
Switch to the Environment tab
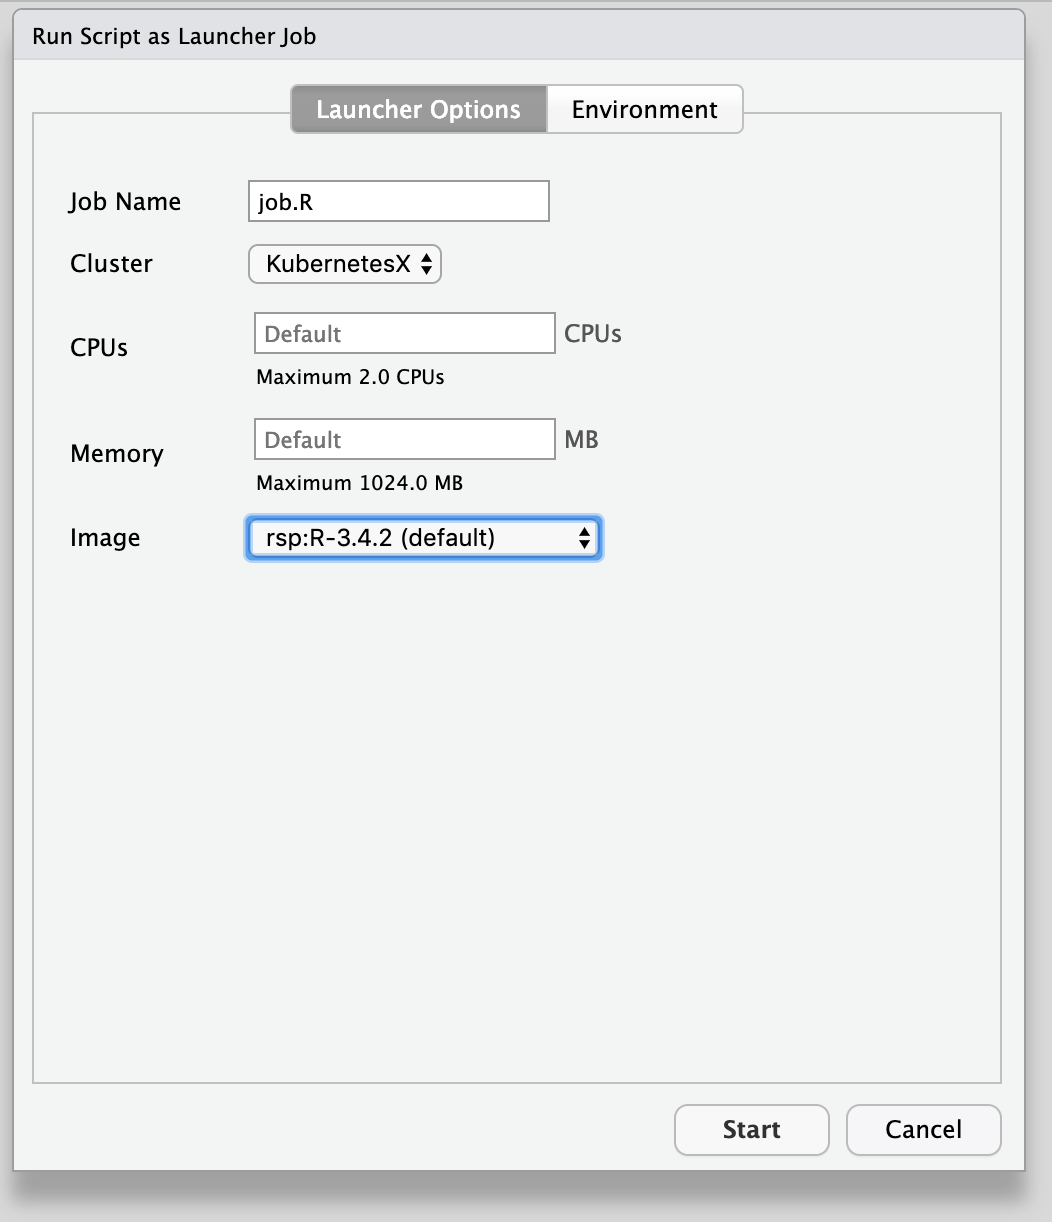[644, 109]
